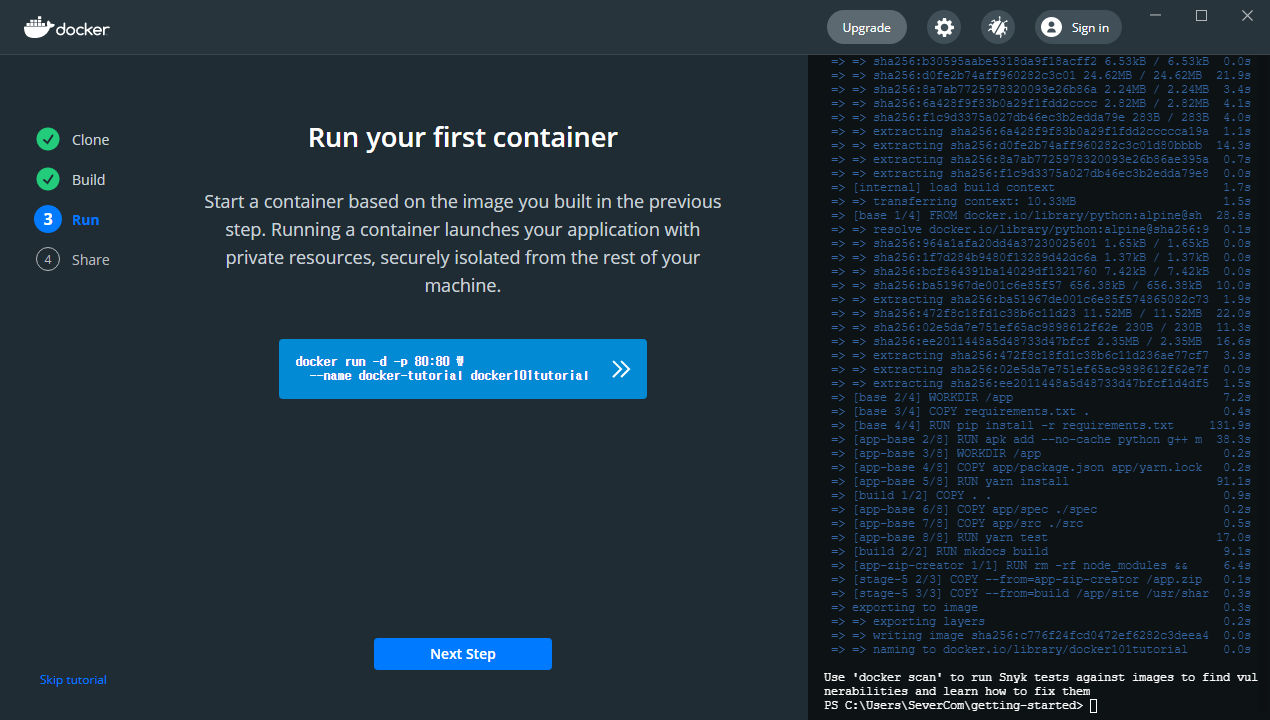1270x720 pixels.
Task: Maximize the Docker window
Action: (x=1201, y=15)
